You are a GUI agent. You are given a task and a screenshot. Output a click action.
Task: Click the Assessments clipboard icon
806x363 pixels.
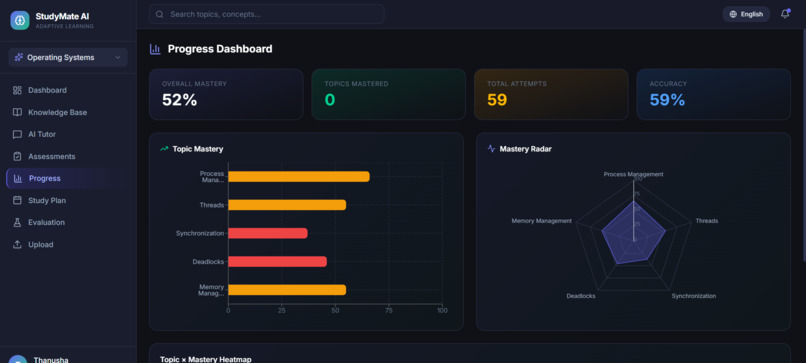(x=17, y=156)
